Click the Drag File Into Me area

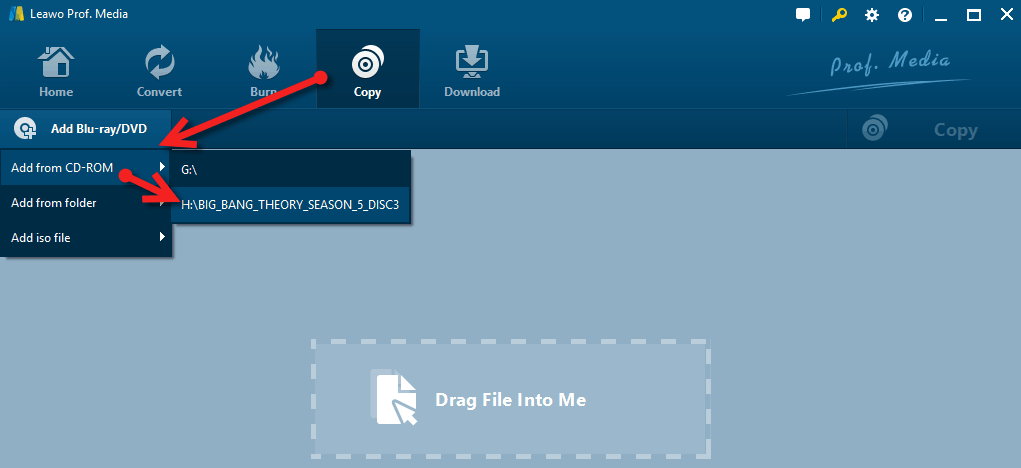click(x=510, y=397)
